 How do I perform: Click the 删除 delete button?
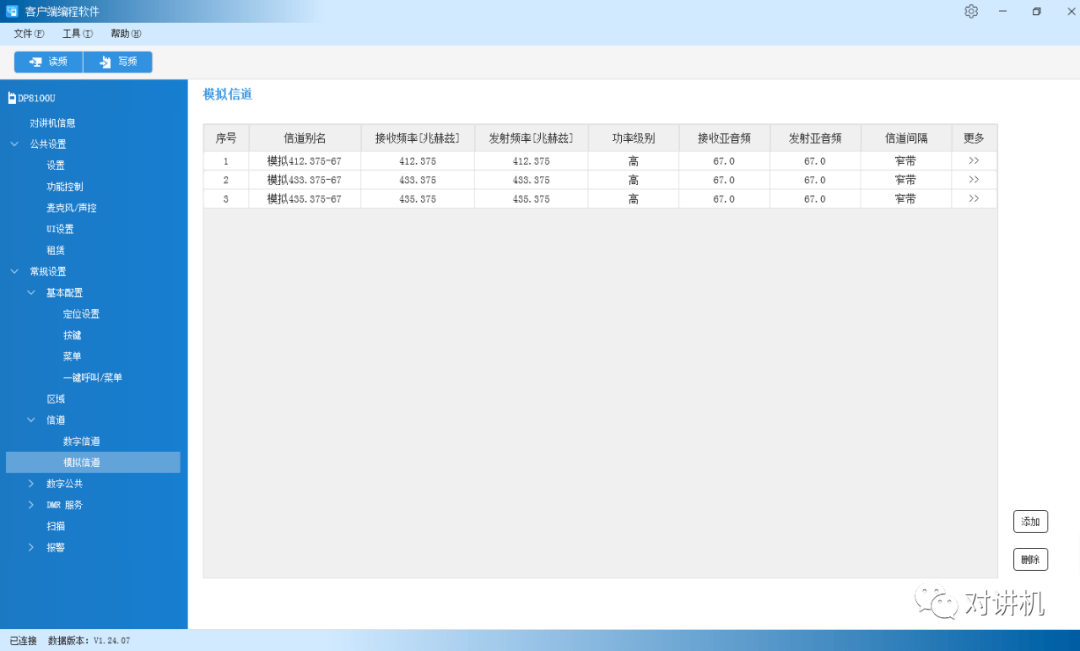(1030, 559)
